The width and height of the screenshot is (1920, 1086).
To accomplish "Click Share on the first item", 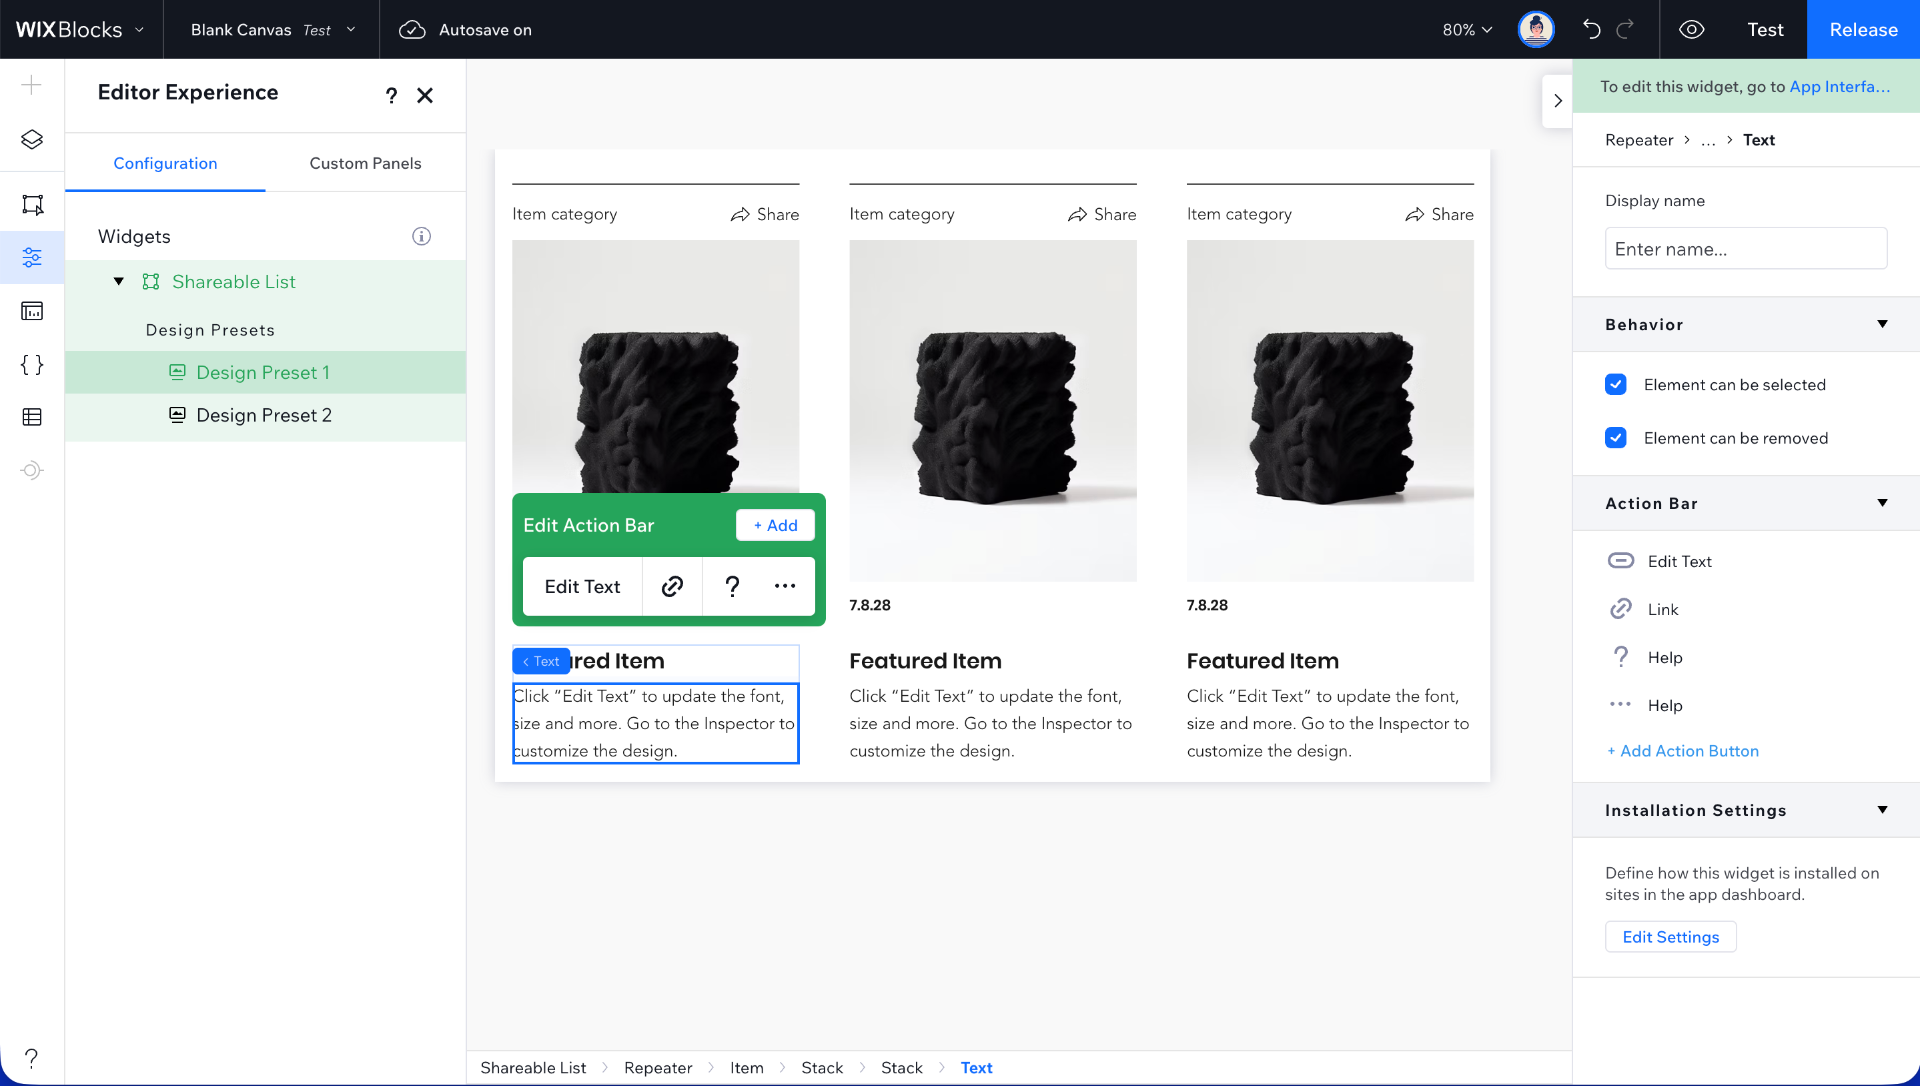I will pyautogui.click(x=764, y=214).
